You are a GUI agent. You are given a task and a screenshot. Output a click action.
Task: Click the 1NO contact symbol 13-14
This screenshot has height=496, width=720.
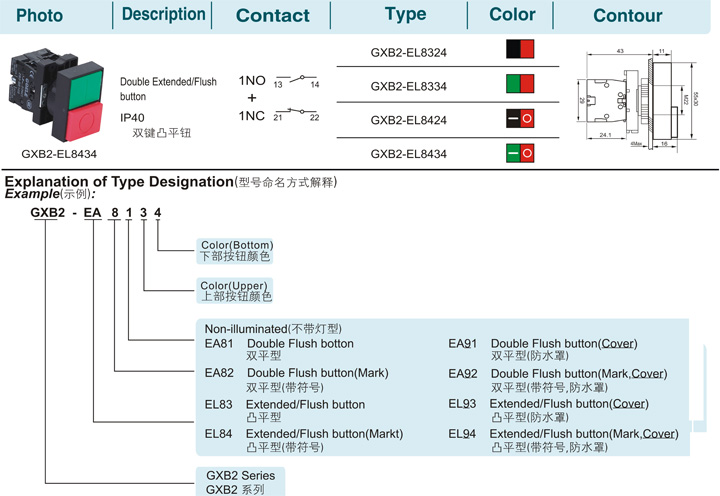point(296,81)
